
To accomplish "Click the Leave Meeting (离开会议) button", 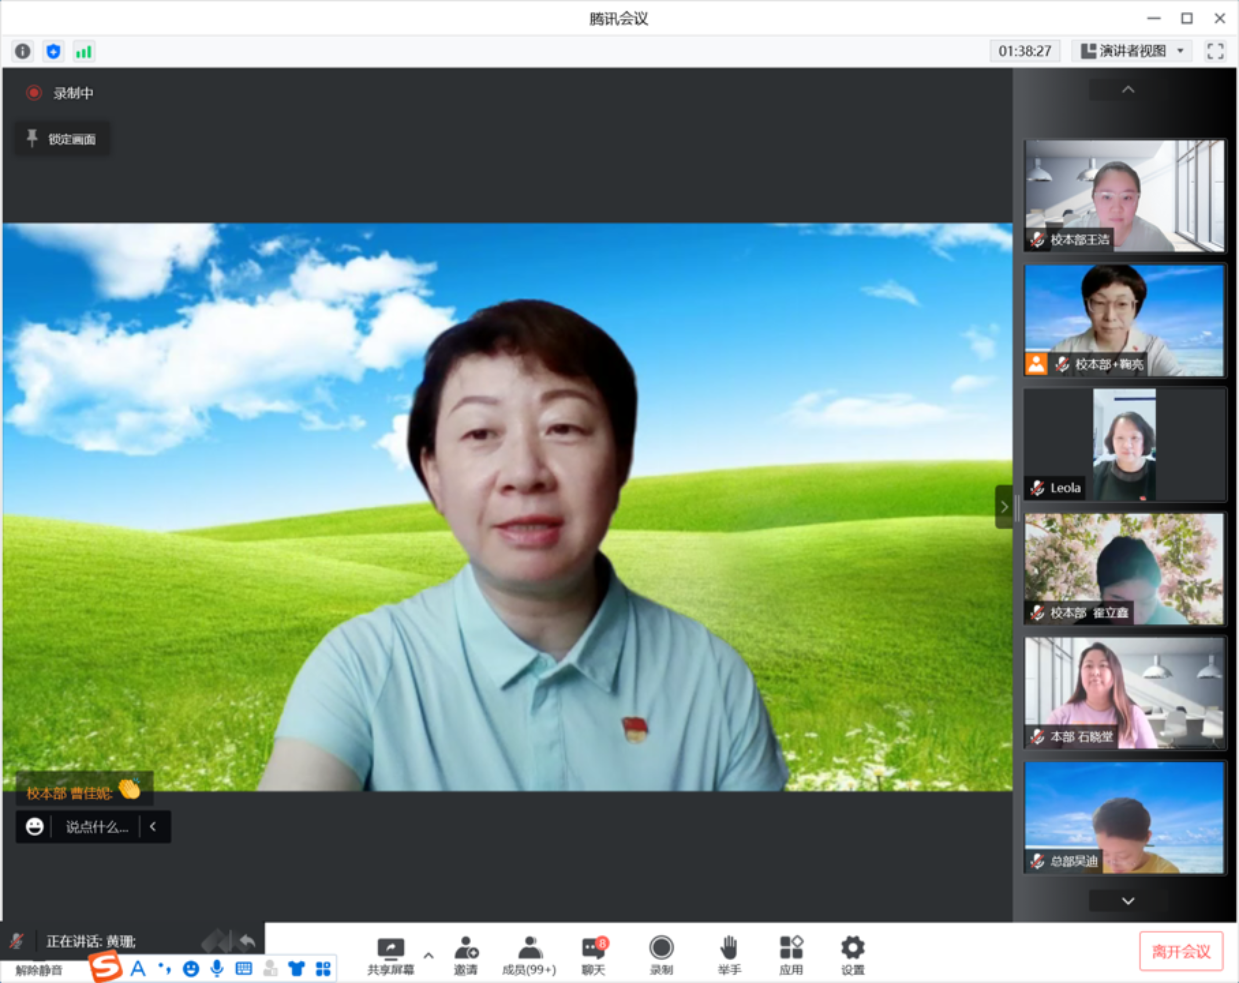I will [1181, 951].
